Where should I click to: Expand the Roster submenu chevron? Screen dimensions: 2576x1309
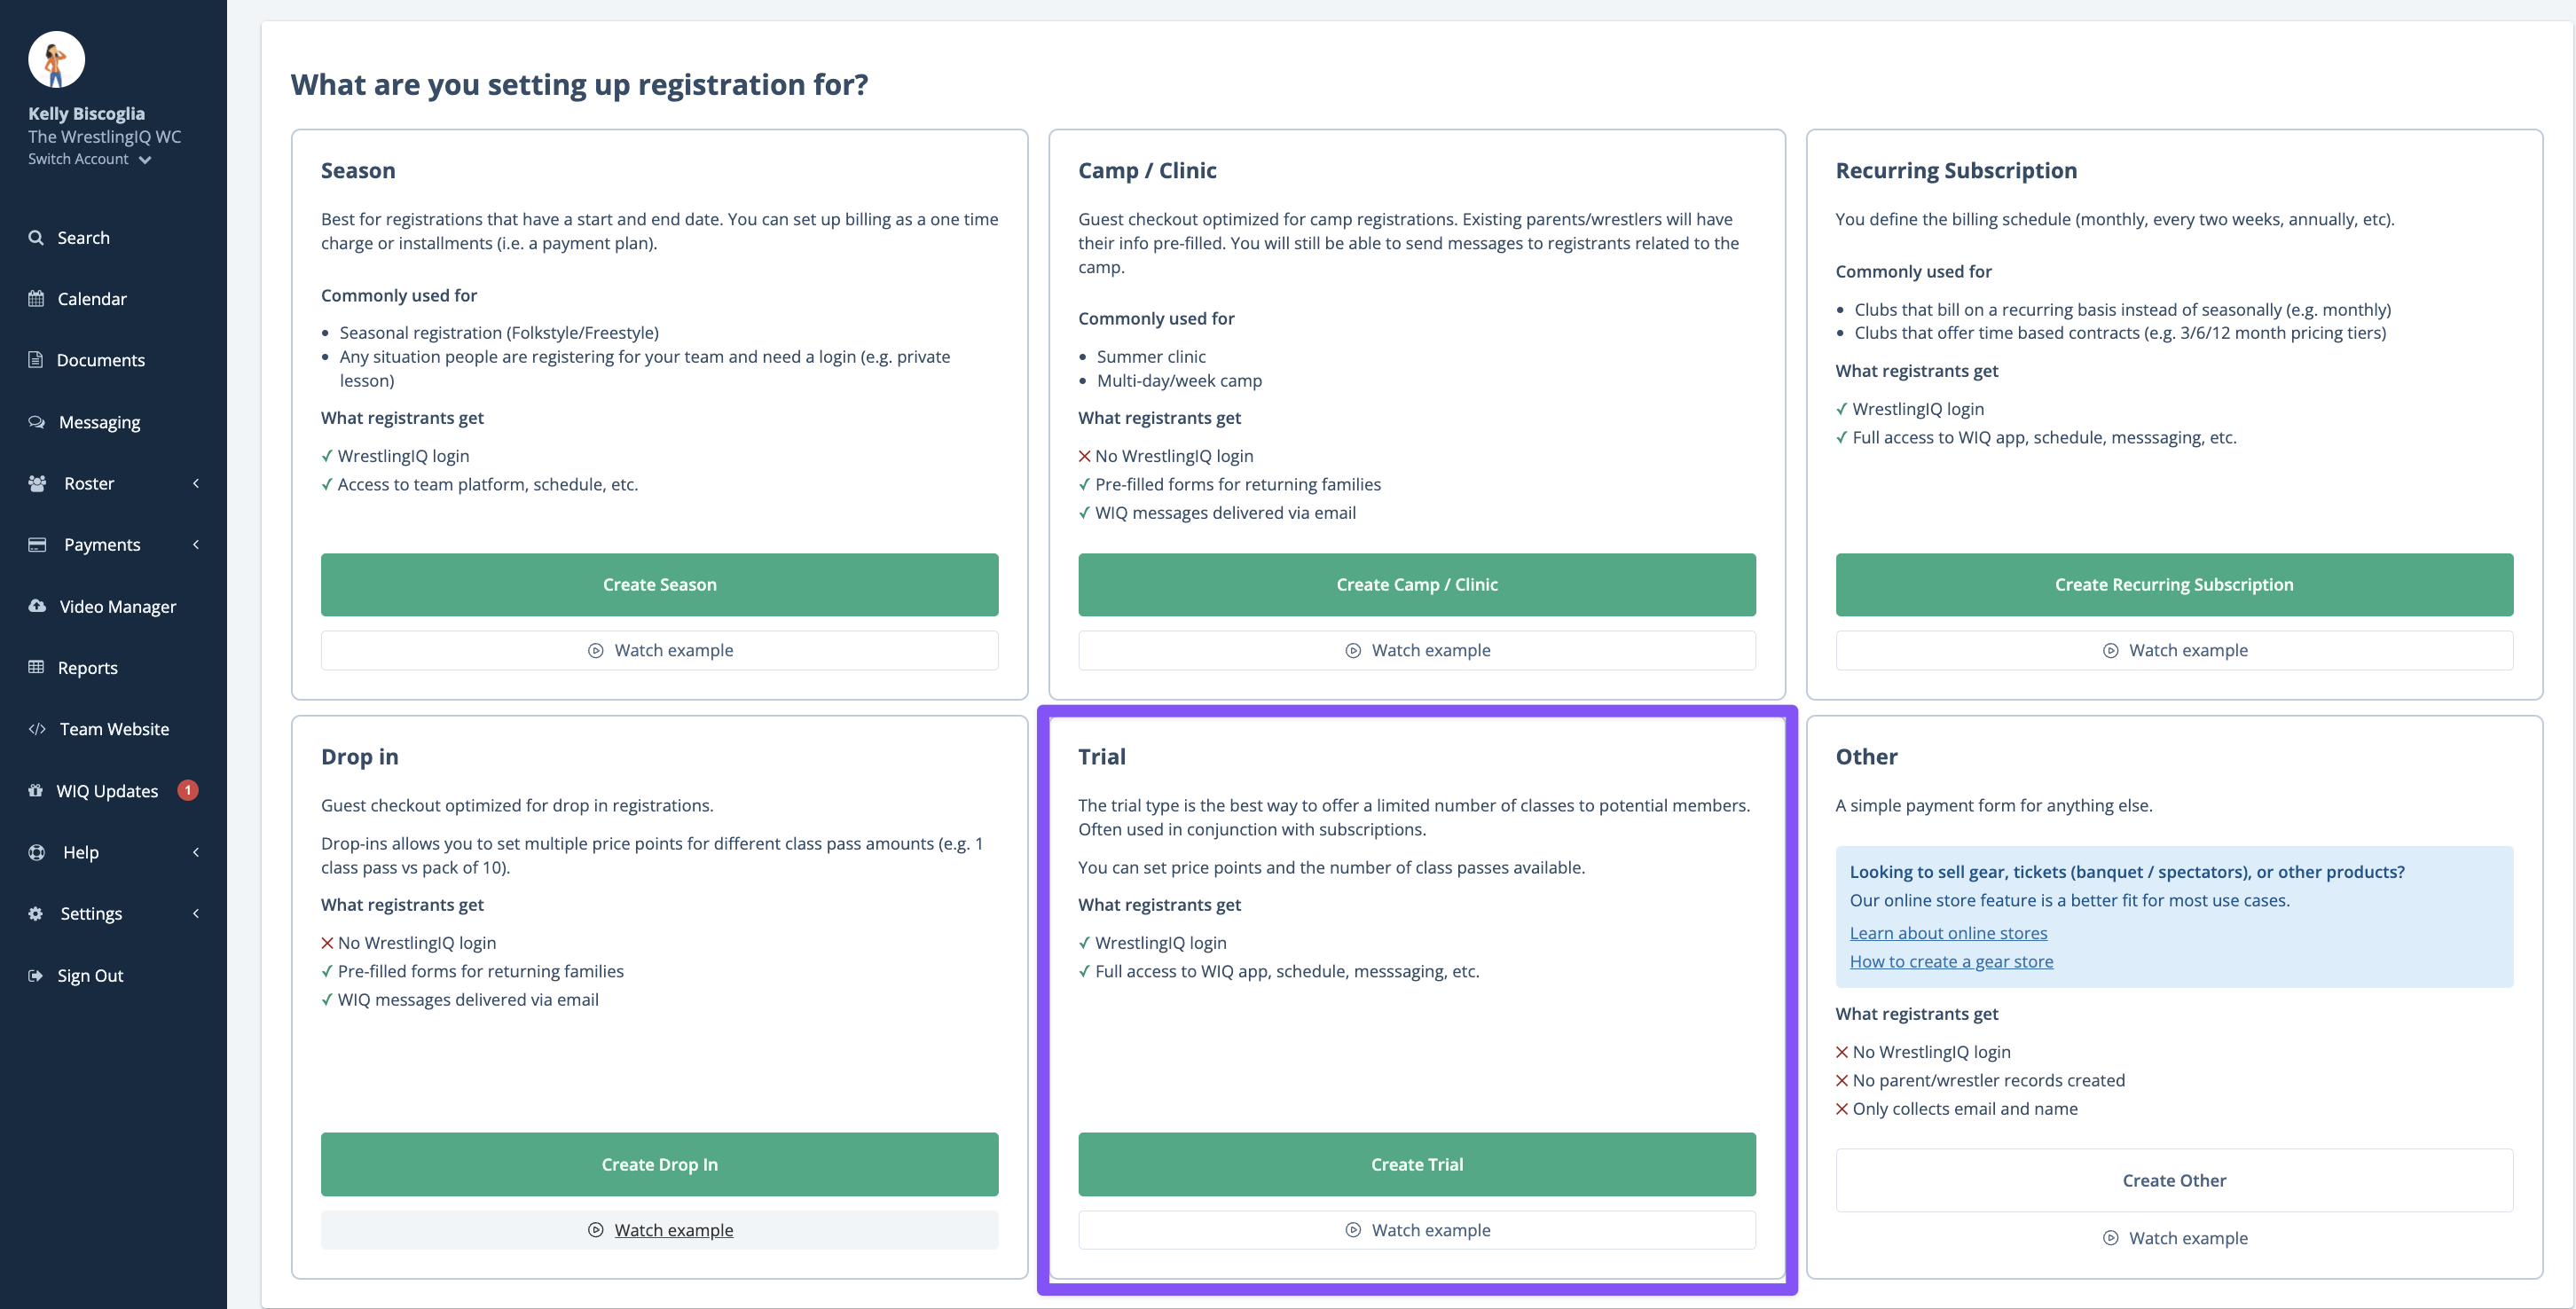[196, 483]
